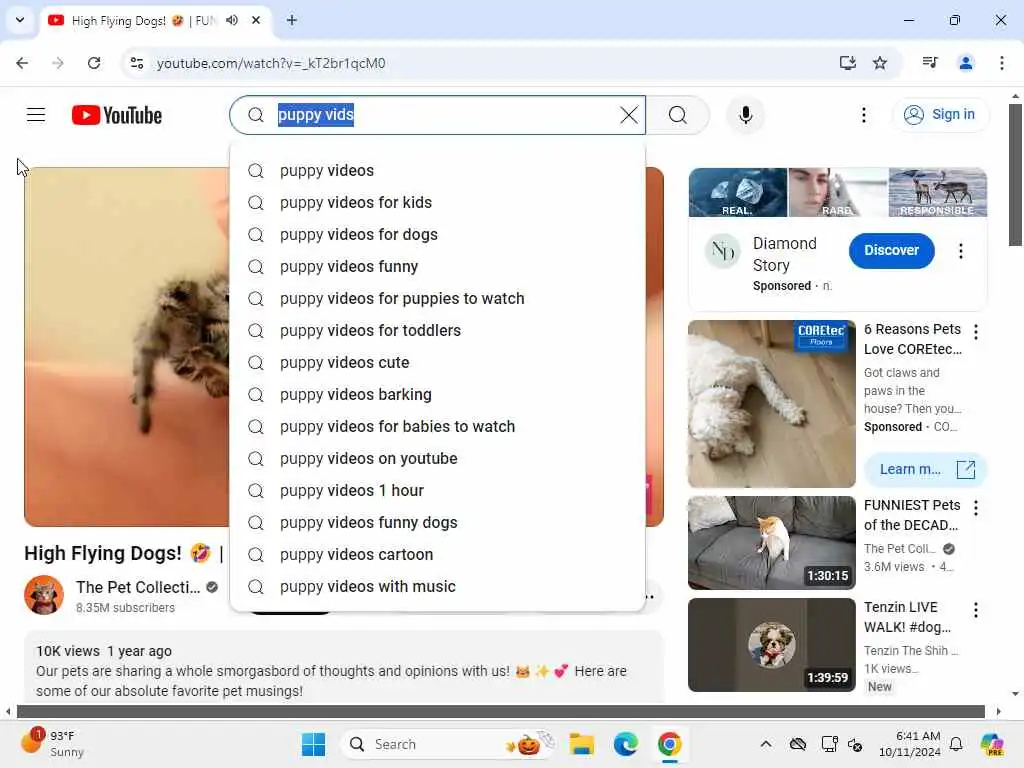Pick suggestion "puppy videos funny dogs"
The height and width of the screenshot is (768, 1024).
point(437,522)
